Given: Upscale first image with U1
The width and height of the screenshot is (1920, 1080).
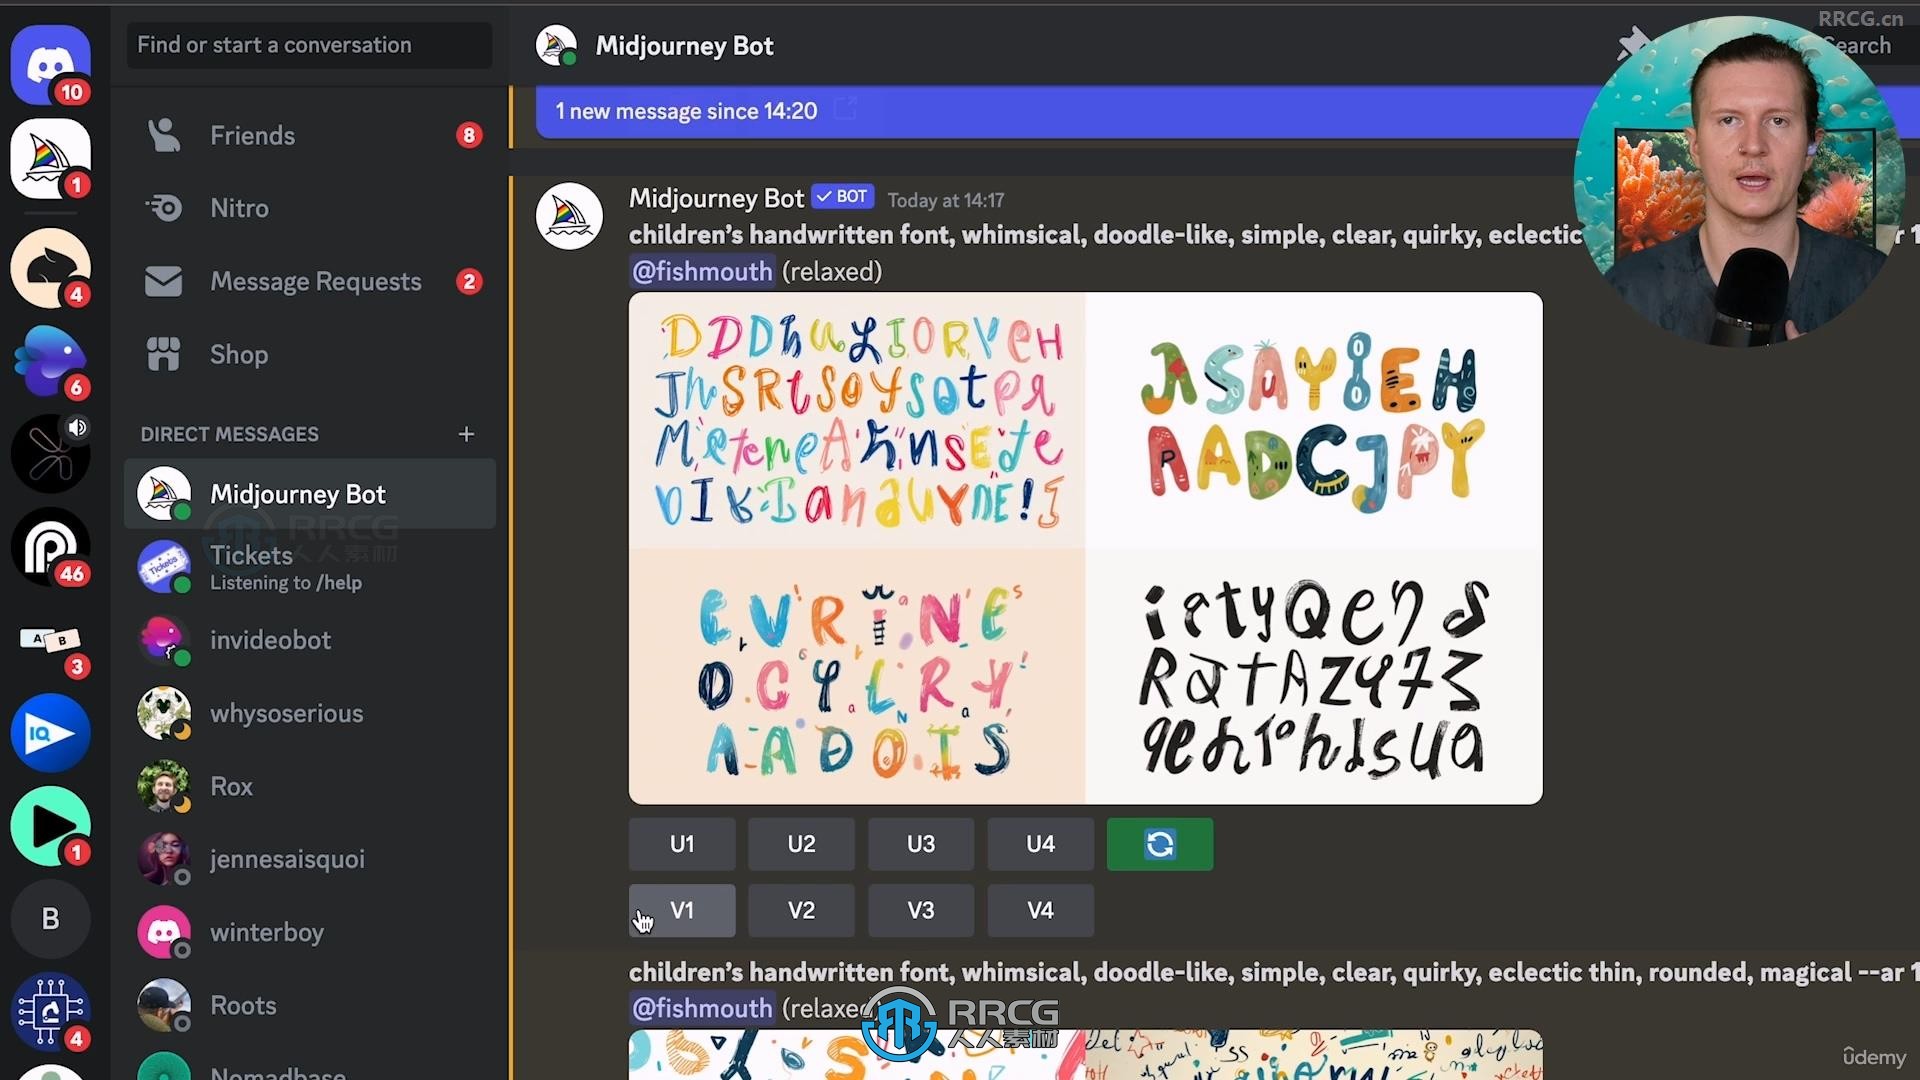Looking at the screenshot, I should pos(682,844).
